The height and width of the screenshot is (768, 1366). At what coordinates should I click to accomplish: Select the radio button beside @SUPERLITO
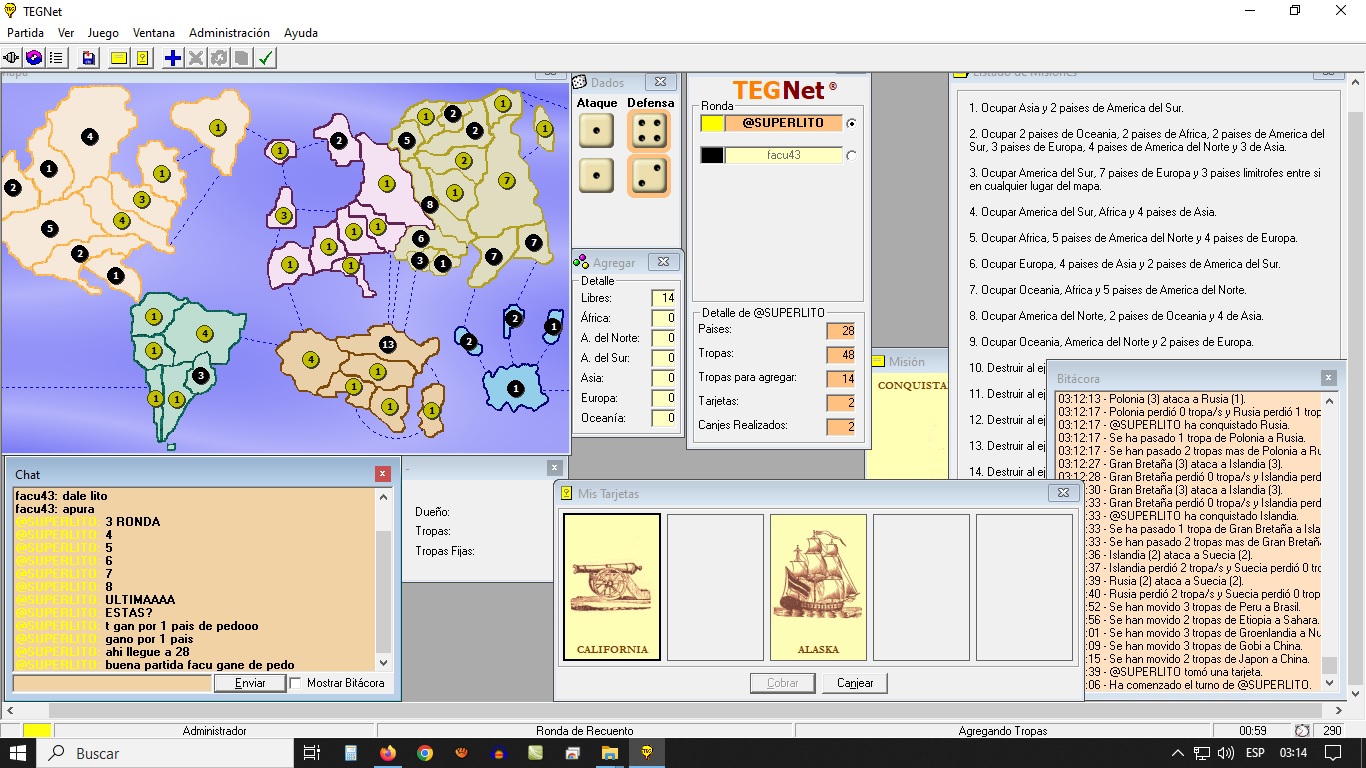click(x=852, y=123)
